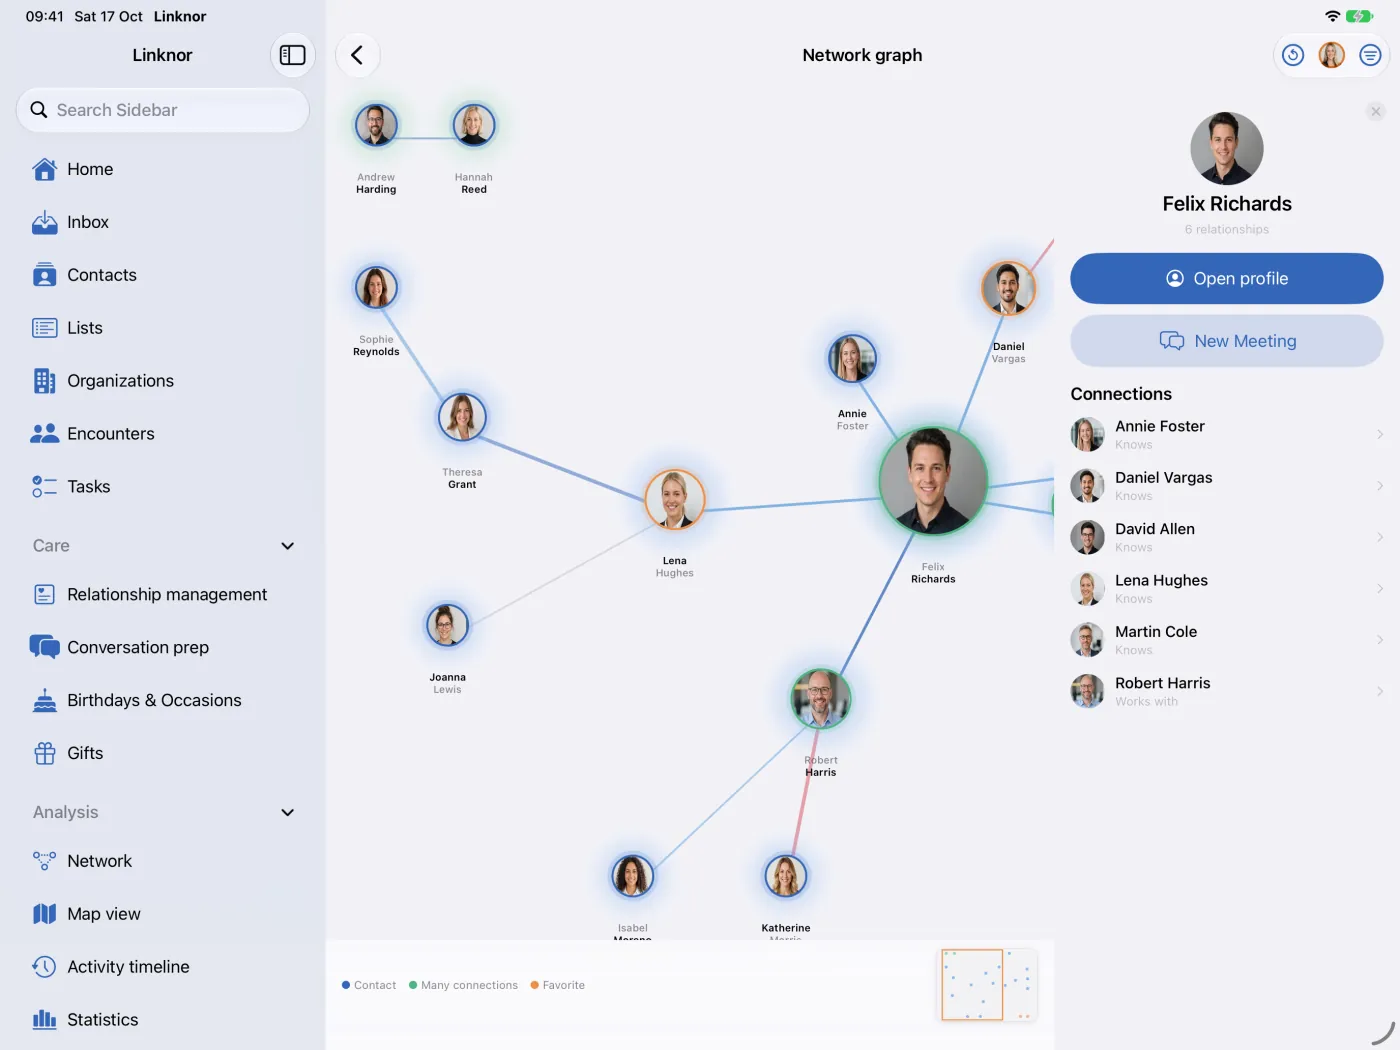
Task: Open Lists in the sidebar
Action: 163,328
